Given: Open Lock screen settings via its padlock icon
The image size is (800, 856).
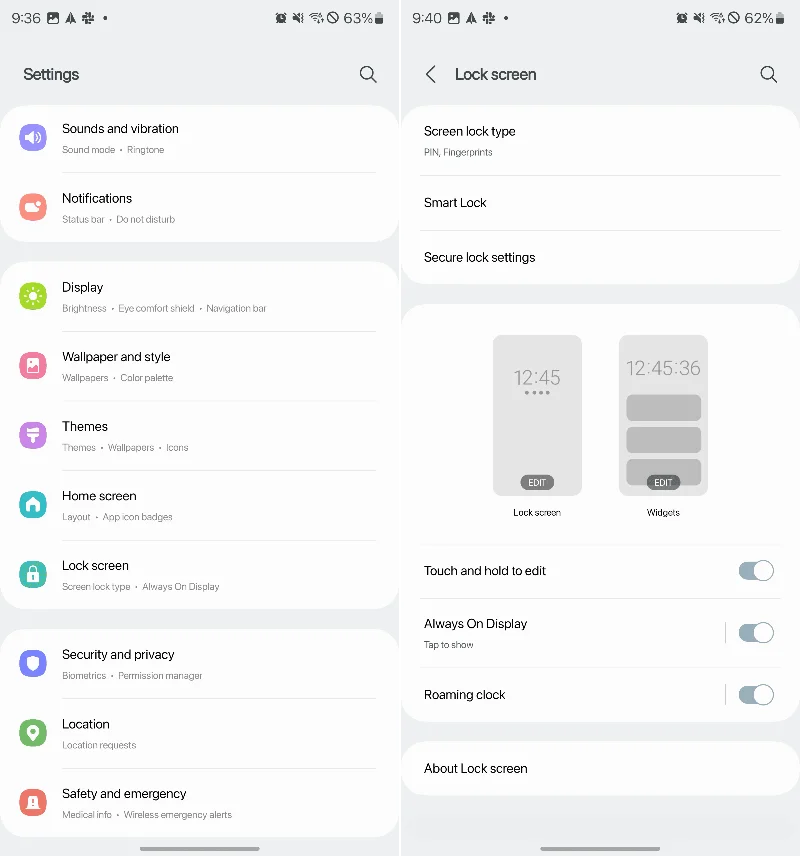Looking at the screenshot, I should (x=33, y=574).
